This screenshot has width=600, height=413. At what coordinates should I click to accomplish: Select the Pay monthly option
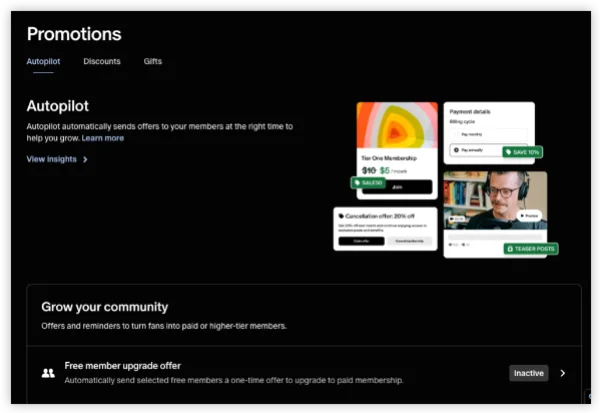tap(489, 134)
